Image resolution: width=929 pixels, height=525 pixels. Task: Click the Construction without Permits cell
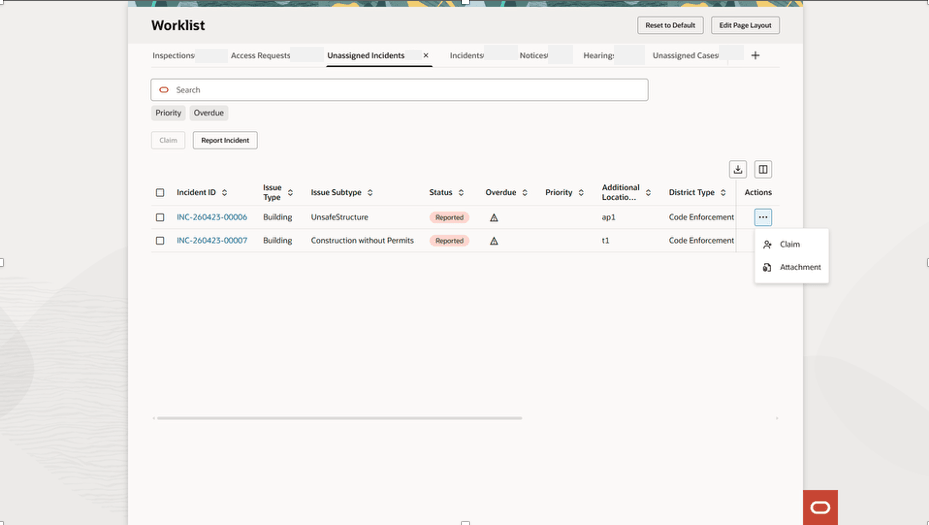pyautogui.click(x=362, y=241)
